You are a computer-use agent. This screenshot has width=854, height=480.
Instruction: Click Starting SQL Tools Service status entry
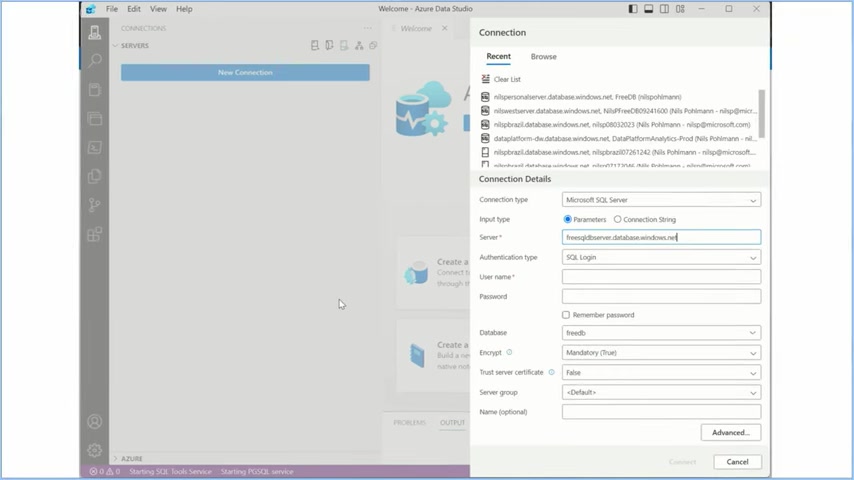tap(170, 471)
